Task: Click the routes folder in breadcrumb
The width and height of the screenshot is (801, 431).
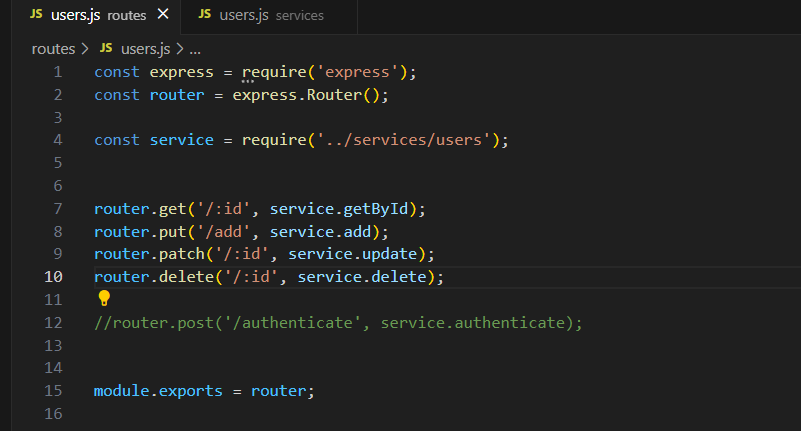Action: [53, 49]
